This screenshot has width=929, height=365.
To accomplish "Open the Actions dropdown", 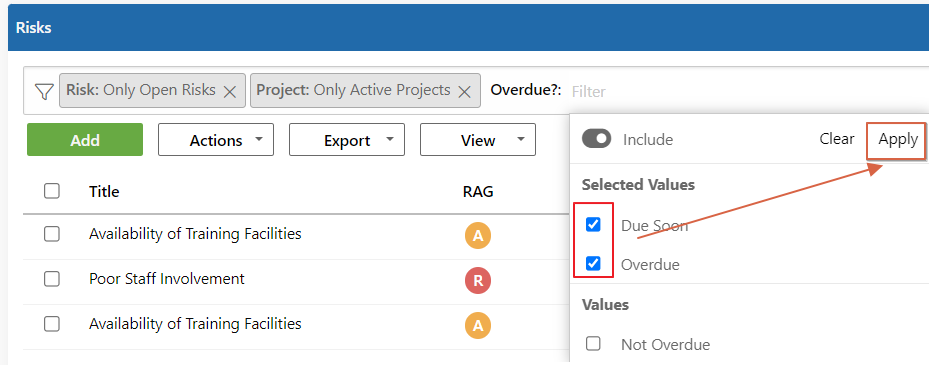I will point(216,140).
